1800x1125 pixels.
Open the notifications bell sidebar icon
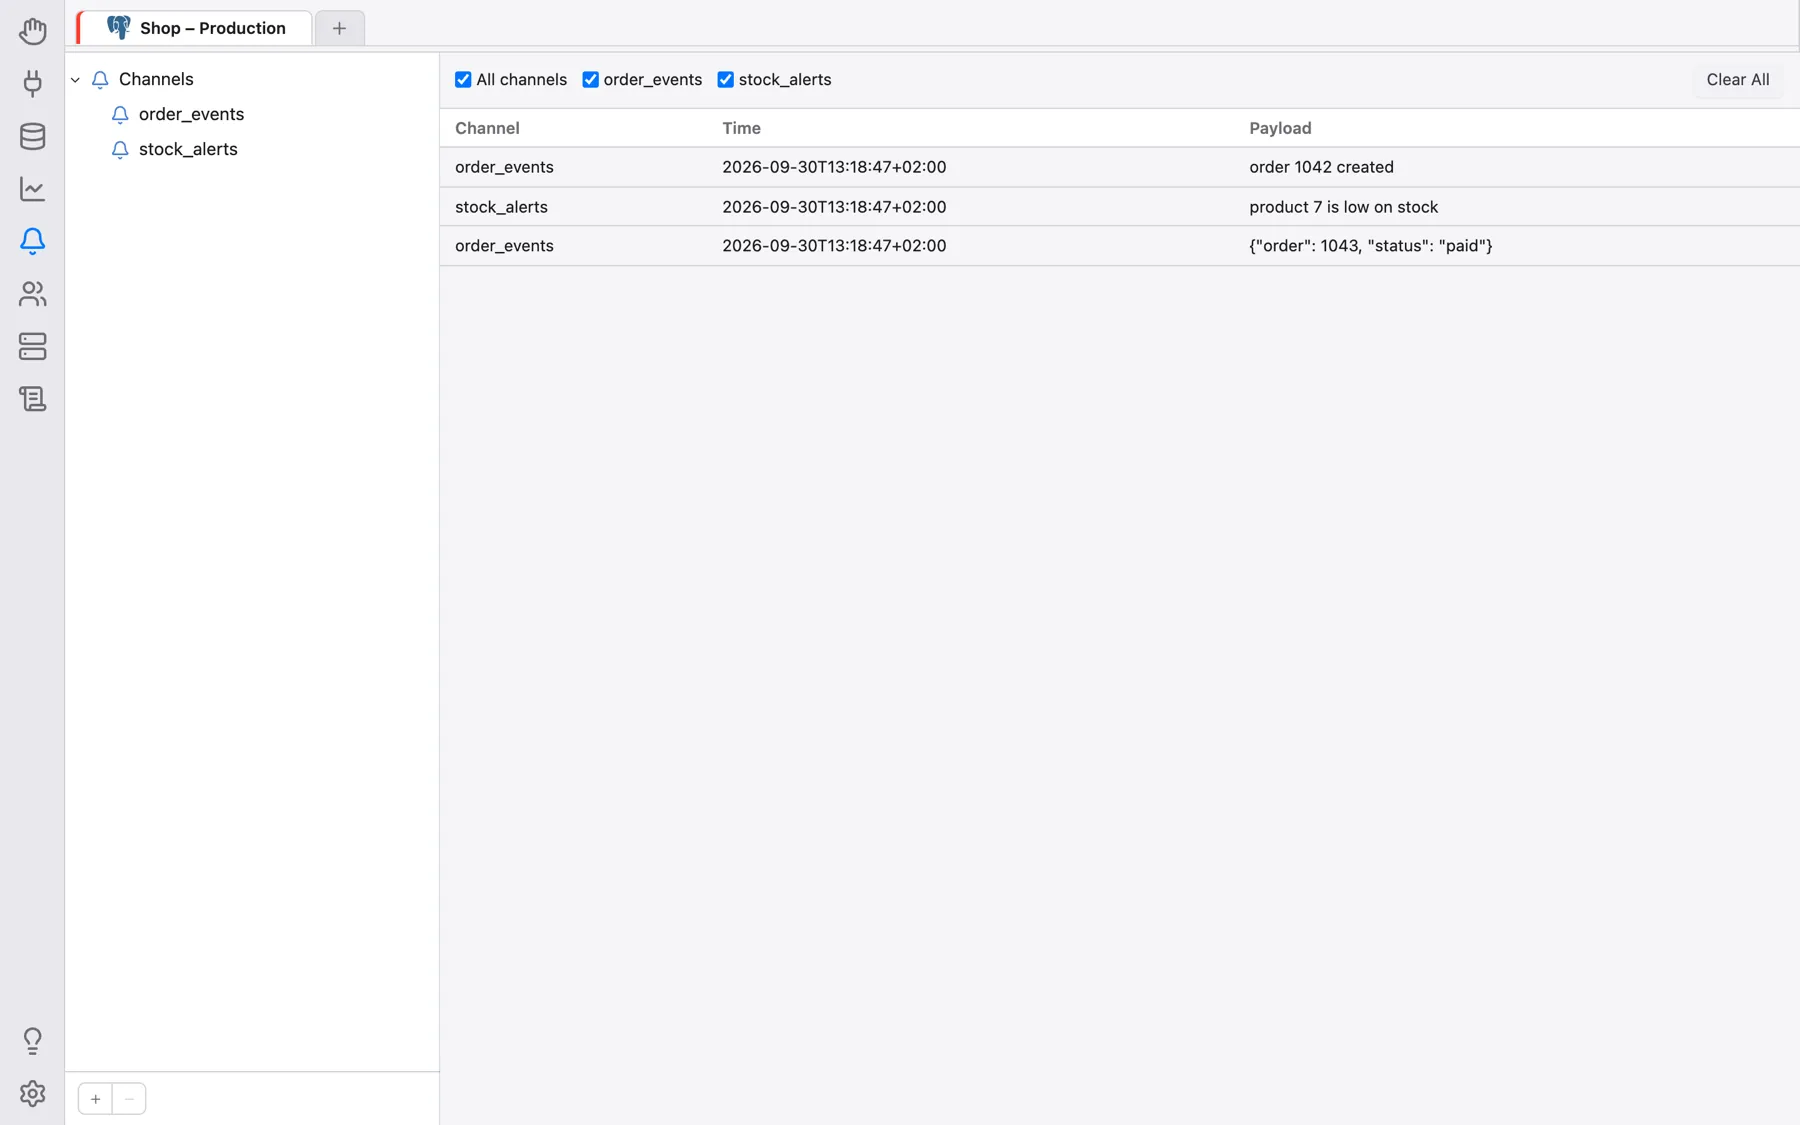[32, 241]
